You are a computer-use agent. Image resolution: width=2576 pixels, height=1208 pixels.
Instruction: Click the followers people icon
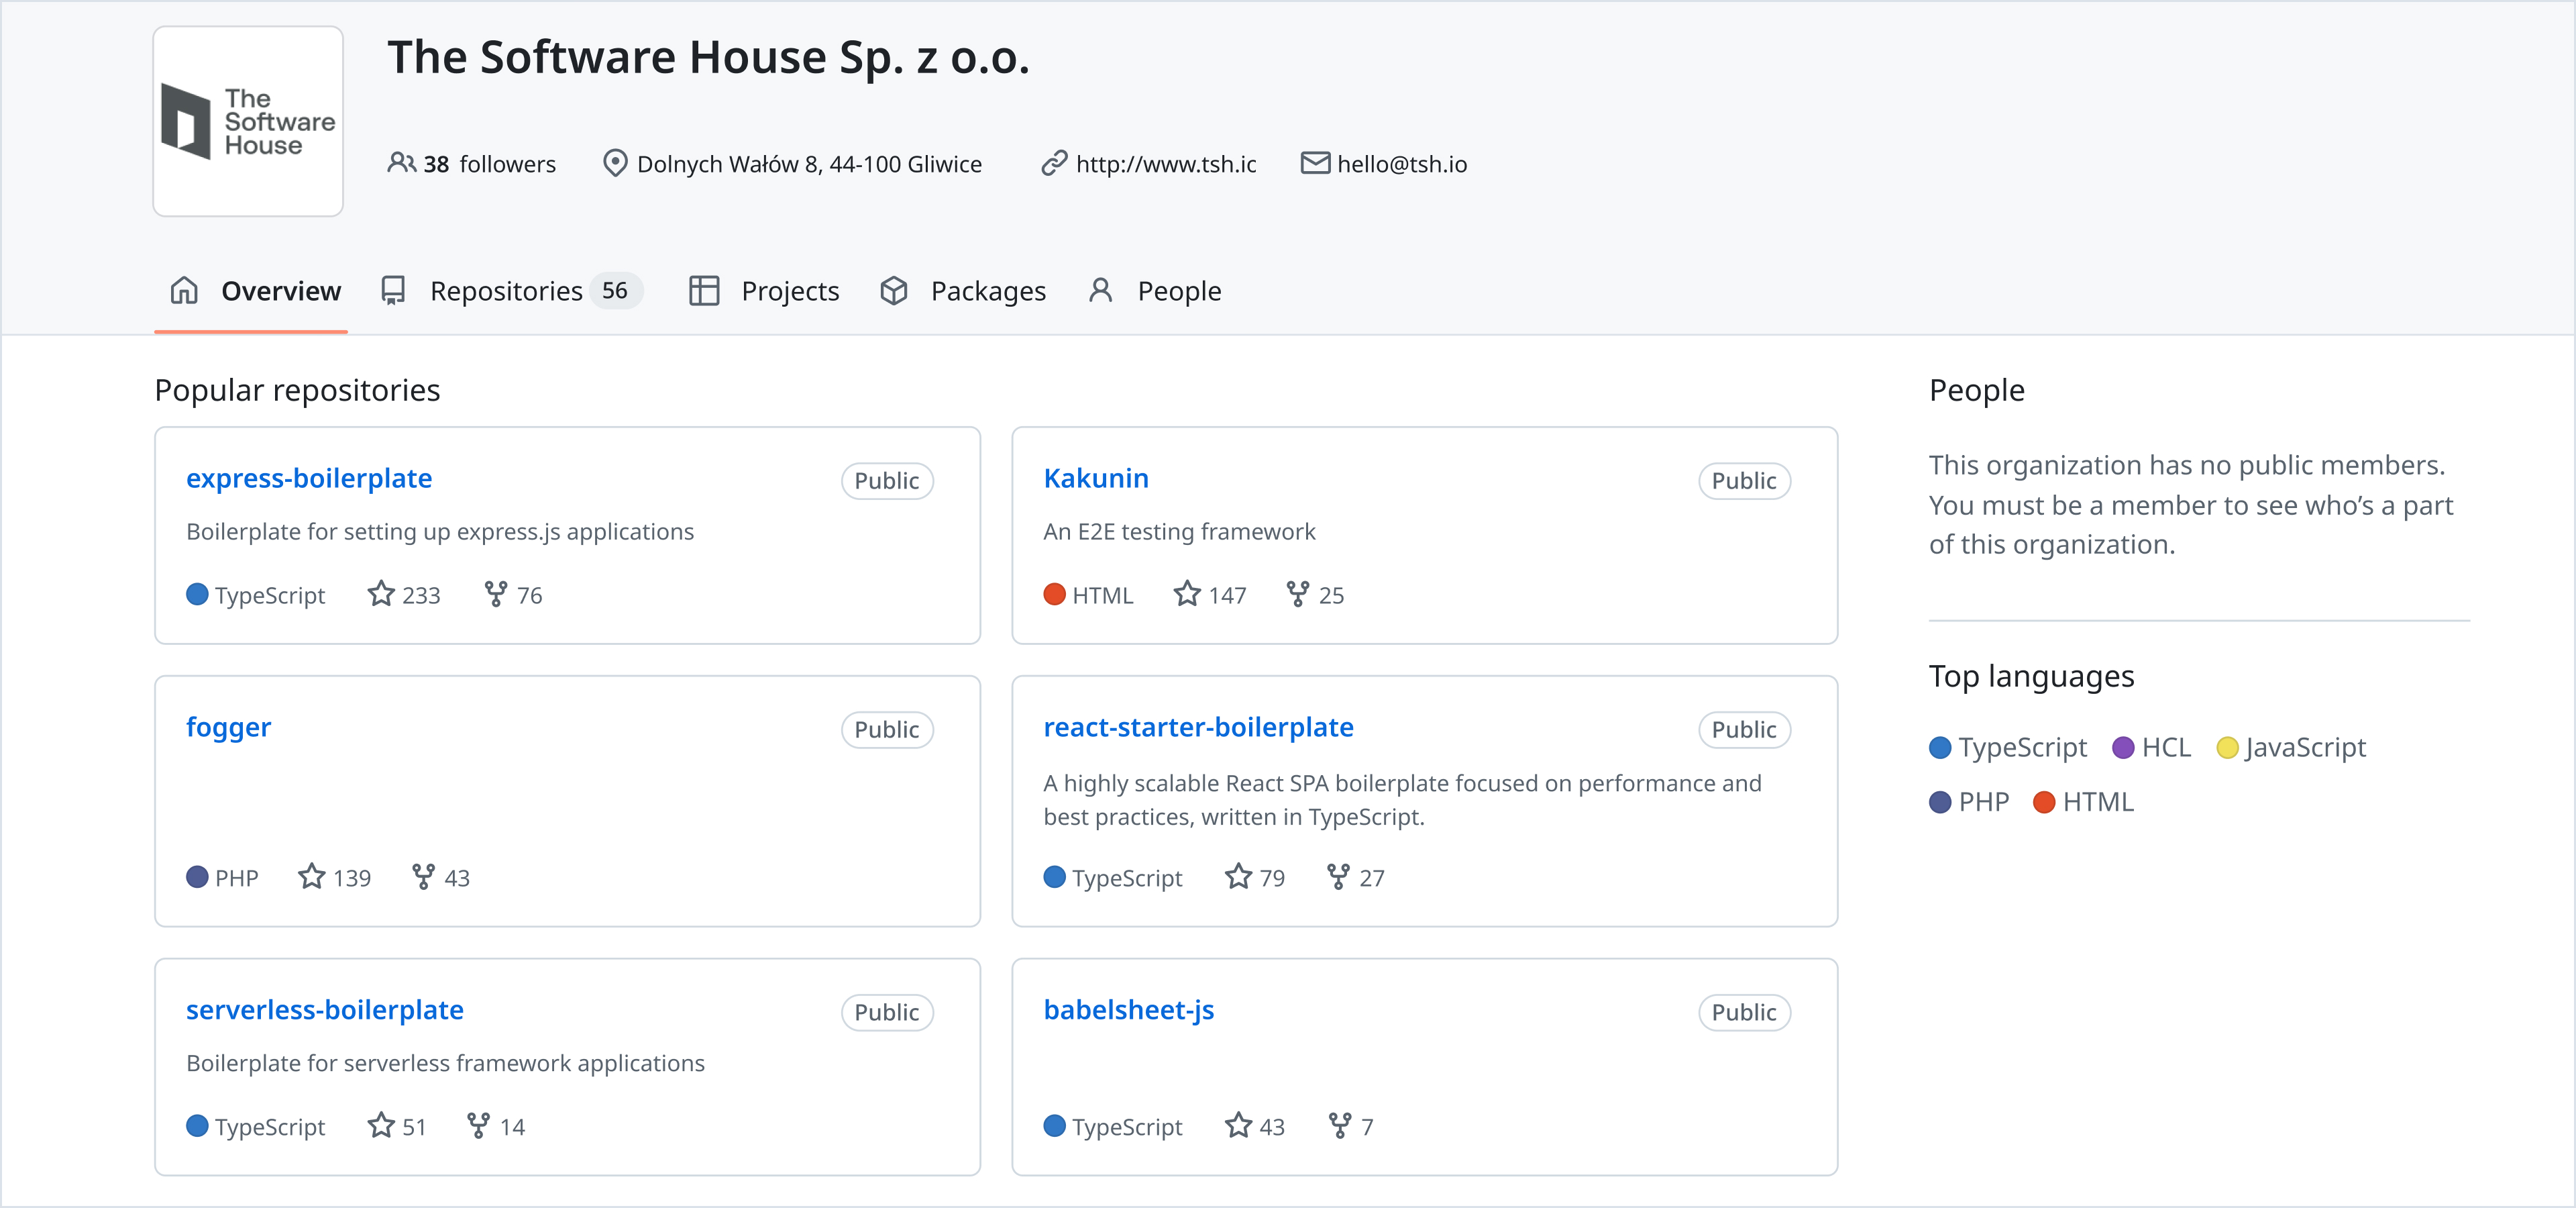pos(401,162)
